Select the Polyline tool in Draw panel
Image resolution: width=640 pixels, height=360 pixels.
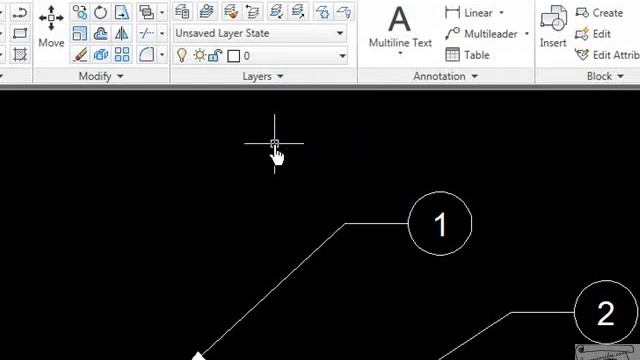[x=19, y=12]
